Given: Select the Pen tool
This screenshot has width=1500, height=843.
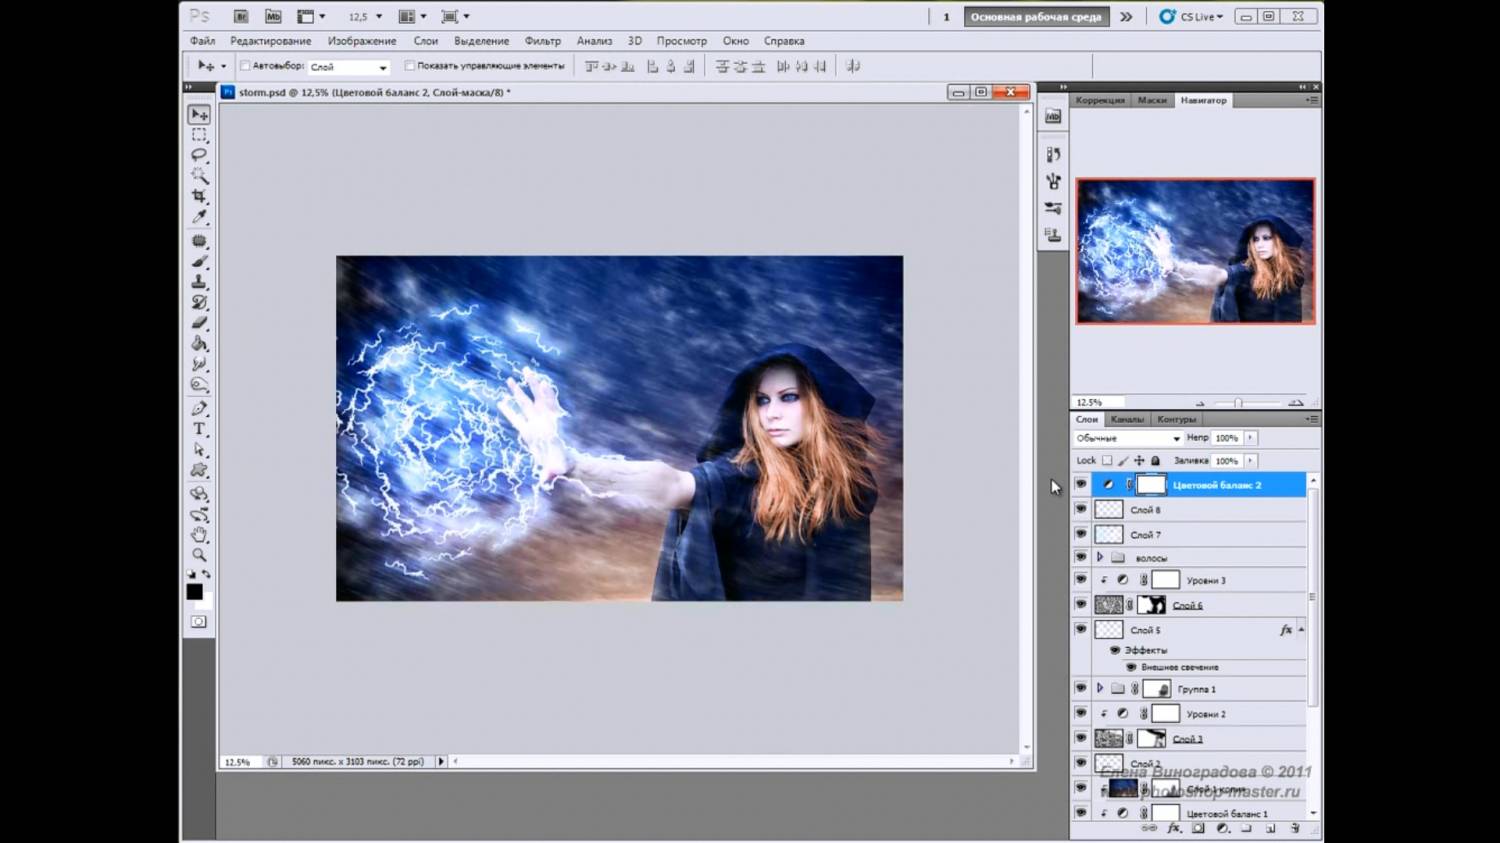Looking at the screenshot, I should [199, 409].
